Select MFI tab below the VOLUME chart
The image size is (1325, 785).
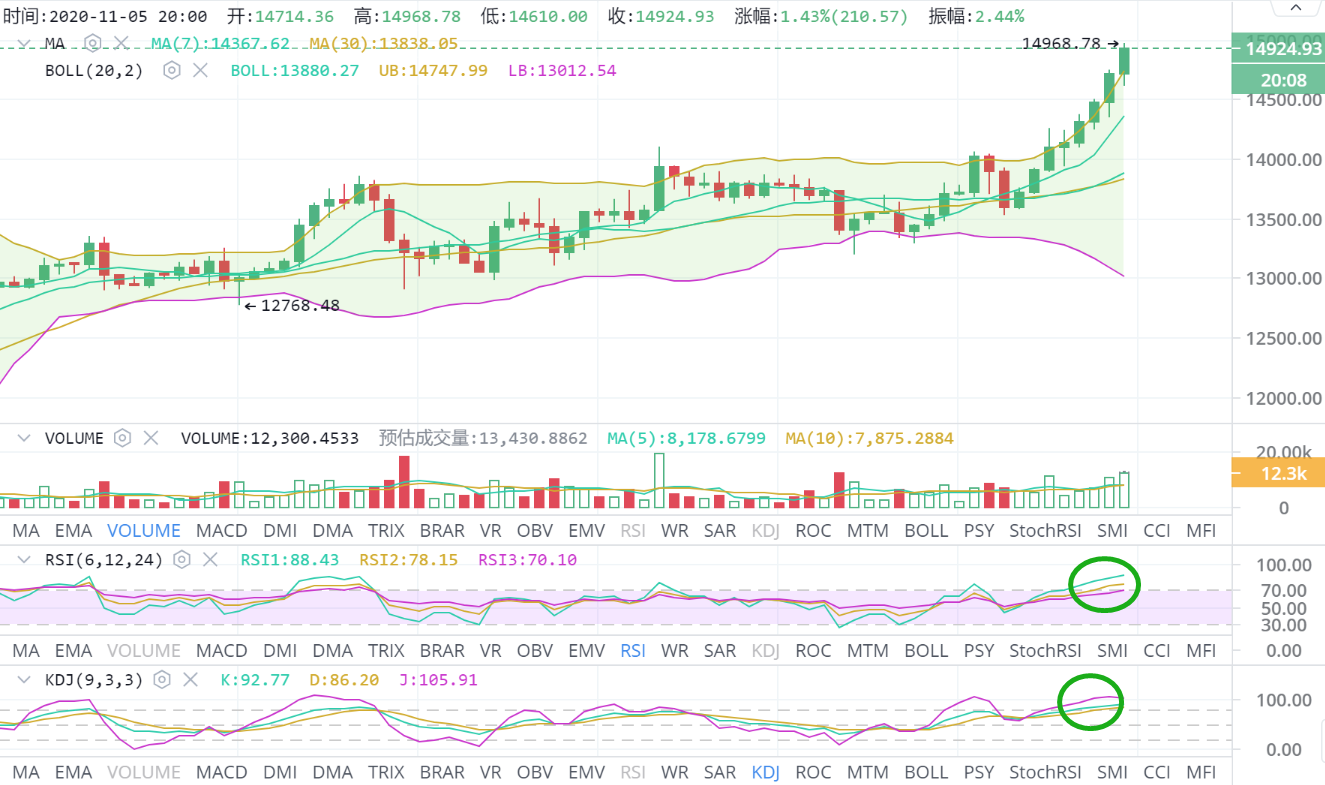tap(1201, 531)
